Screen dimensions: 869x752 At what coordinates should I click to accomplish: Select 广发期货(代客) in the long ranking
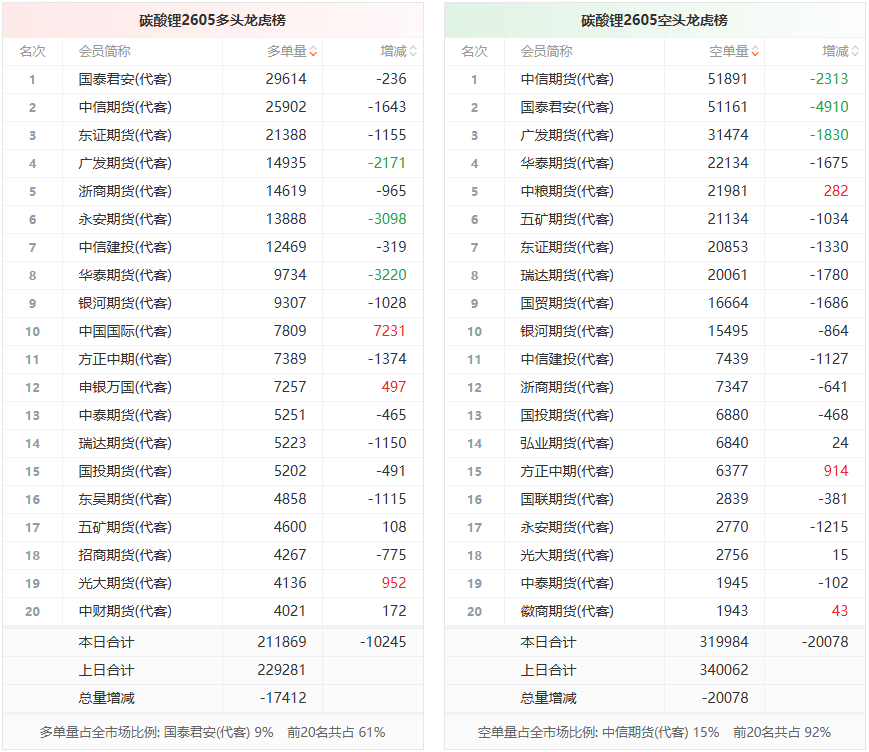click(x=125, y=163)
